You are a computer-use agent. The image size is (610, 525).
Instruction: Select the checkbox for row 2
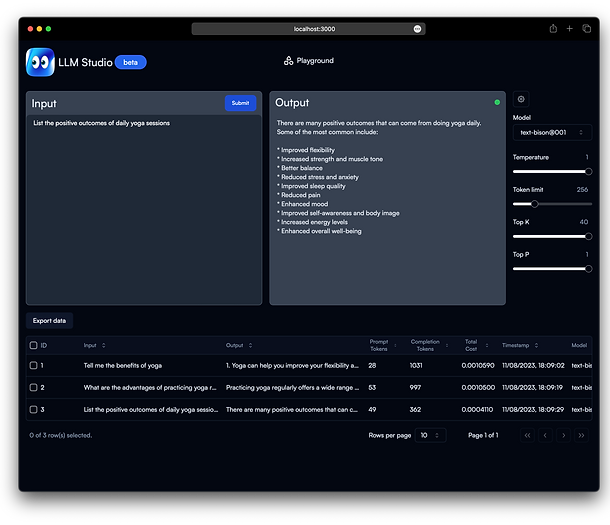coord(33,387)
